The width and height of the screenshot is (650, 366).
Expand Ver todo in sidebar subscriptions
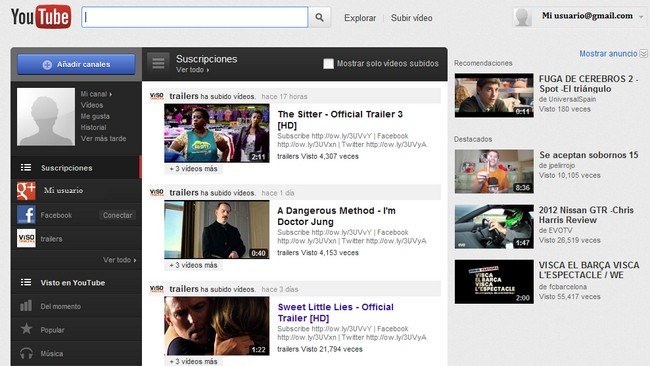point(119,260)
